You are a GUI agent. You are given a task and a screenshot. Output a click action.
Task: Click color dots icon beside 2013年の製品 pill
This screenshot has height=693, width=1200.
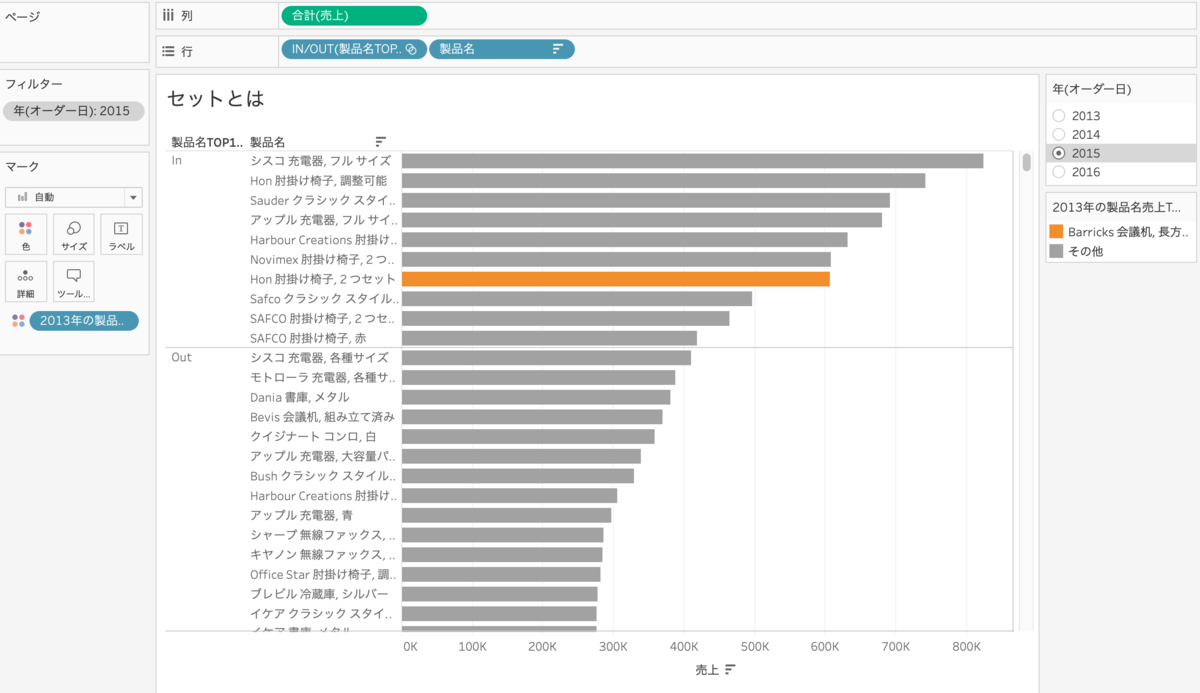[x=18, y=321]
